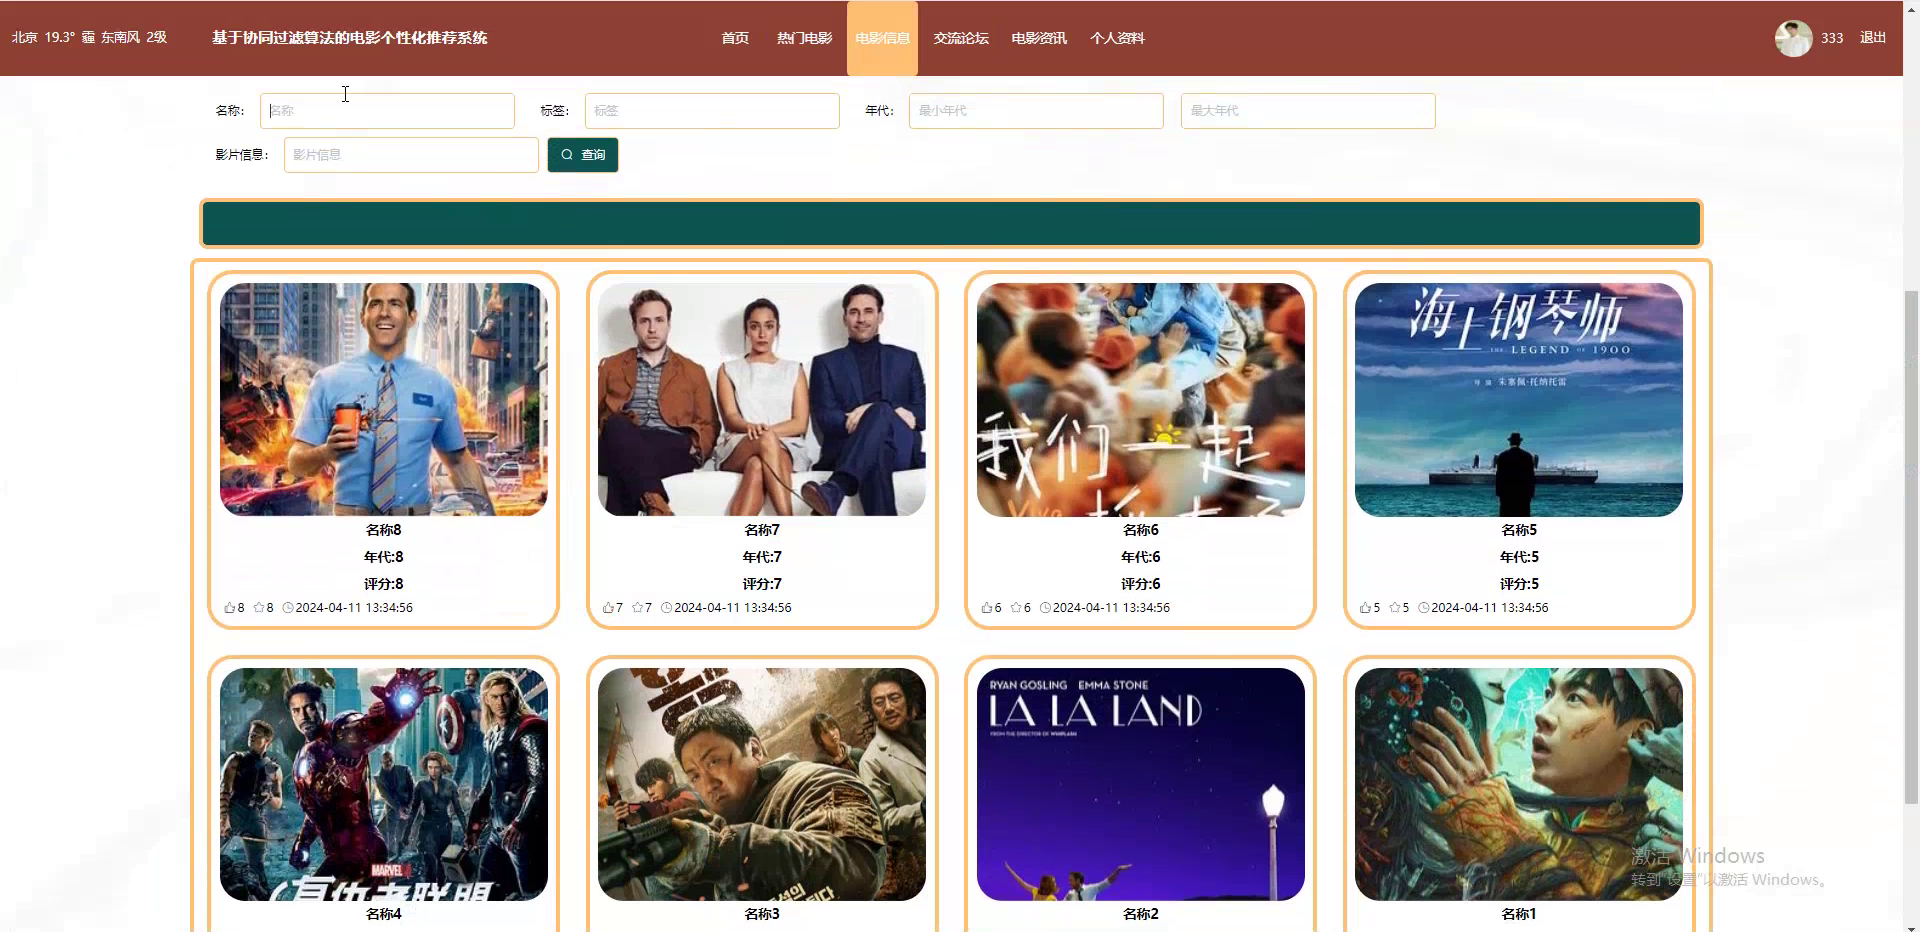
Task: Click the text 年代:7
Action: (762, 557)
